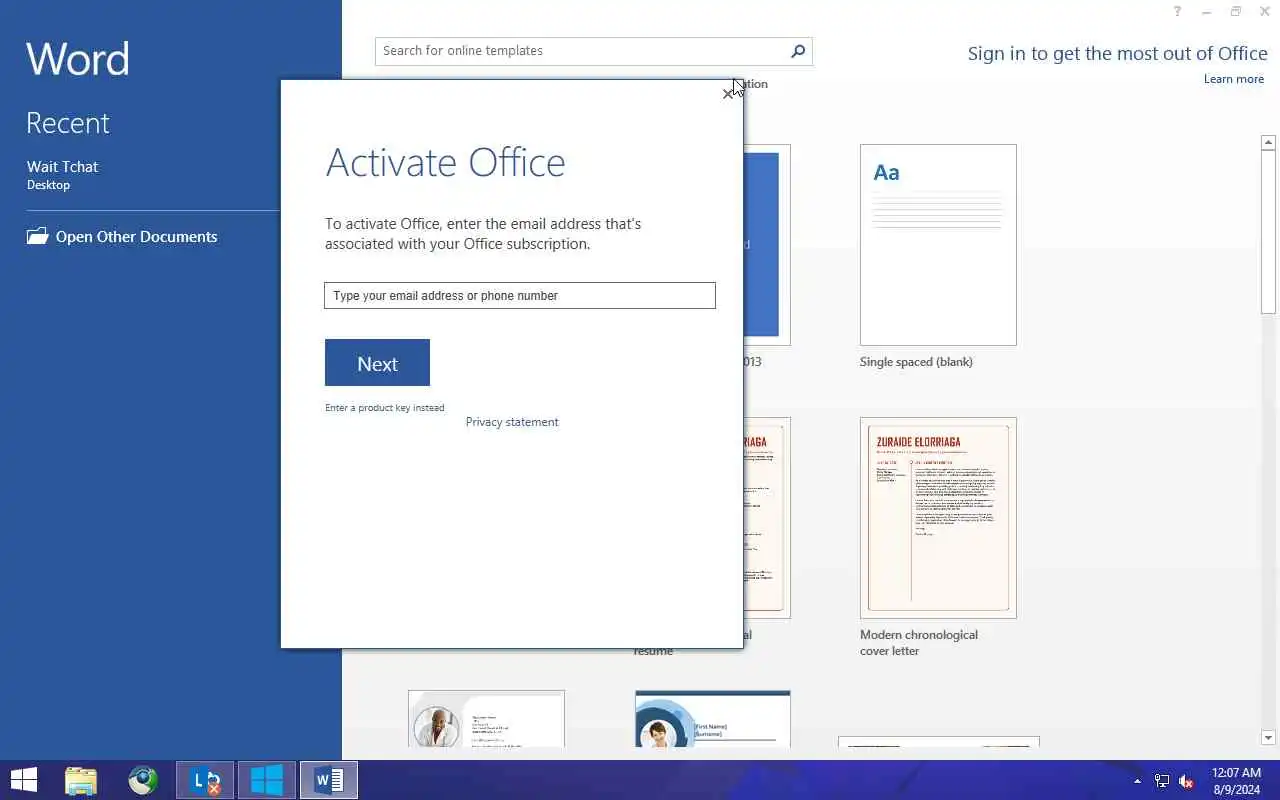Show hidden system tray icons
This screenshot has height=800, width=1280.
1137,781
